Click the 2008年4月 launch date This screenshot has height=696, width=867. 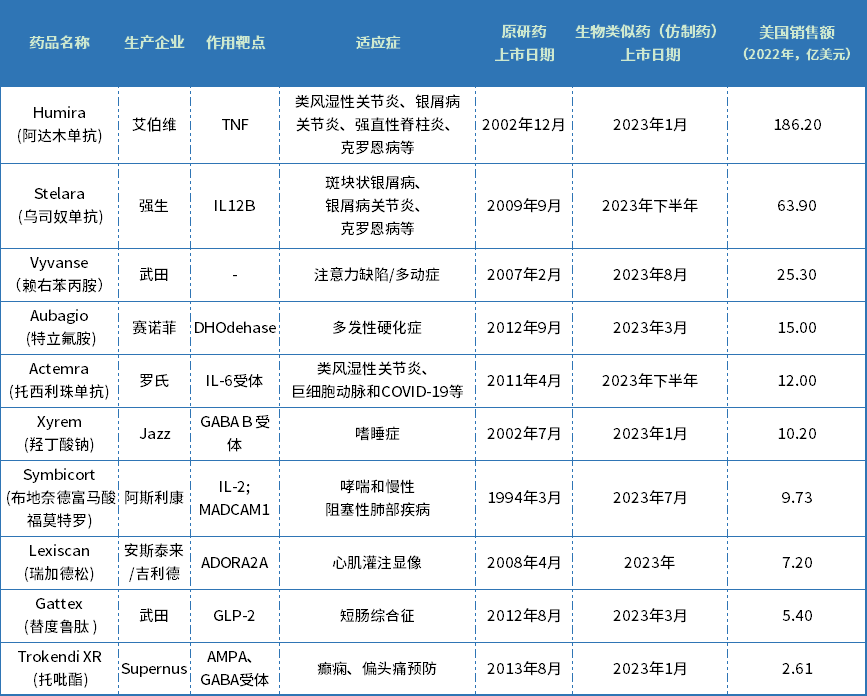tap(524, 562)
